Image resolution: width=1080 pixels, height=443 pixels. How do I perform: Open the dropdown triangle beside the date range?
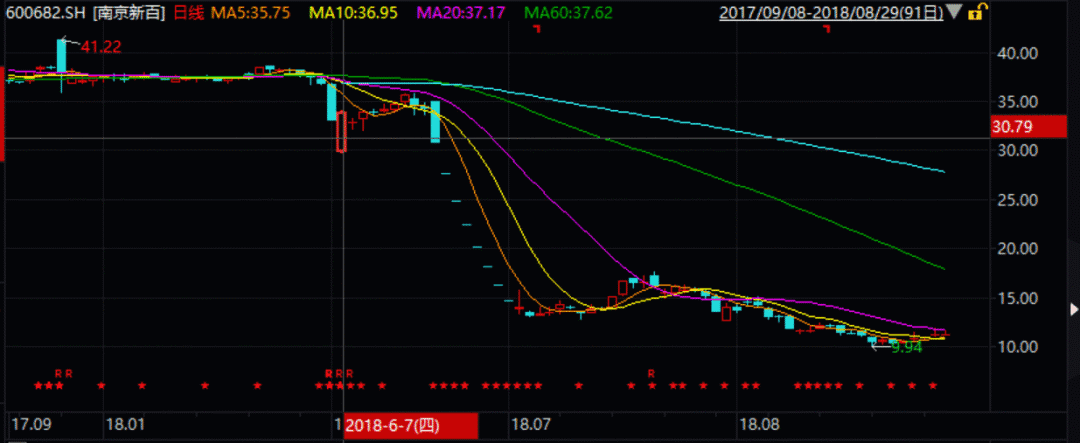(x=955, y=13)
